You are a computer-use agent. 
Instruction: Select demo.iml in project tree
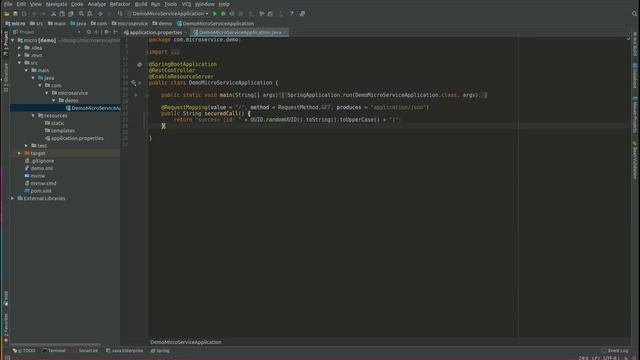coord(39,168)
